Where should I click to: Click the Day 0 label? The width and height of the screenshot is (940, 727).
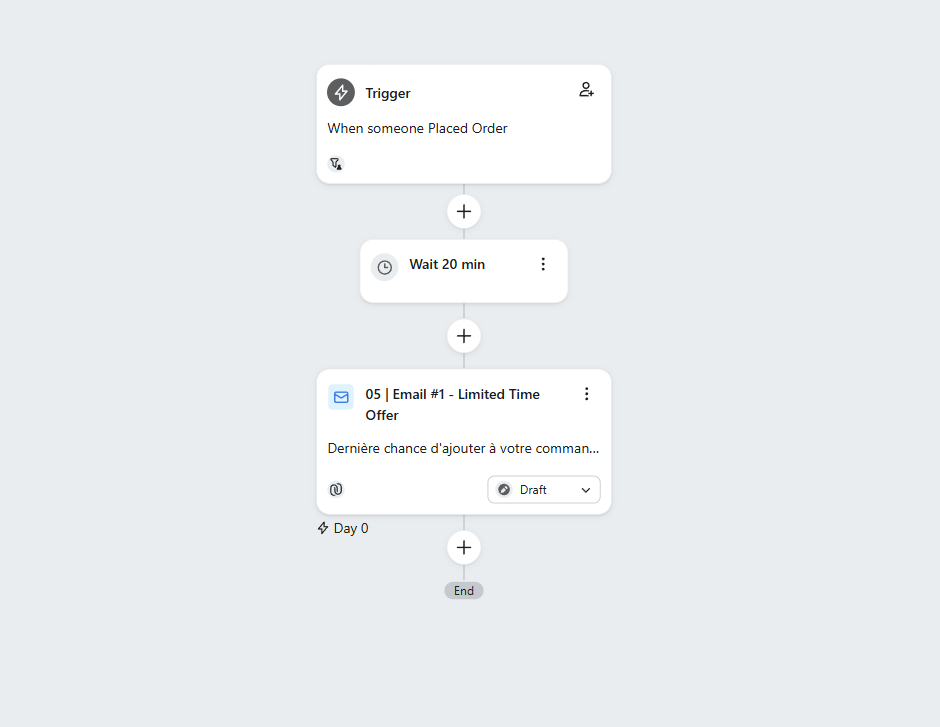coord(351,528)
